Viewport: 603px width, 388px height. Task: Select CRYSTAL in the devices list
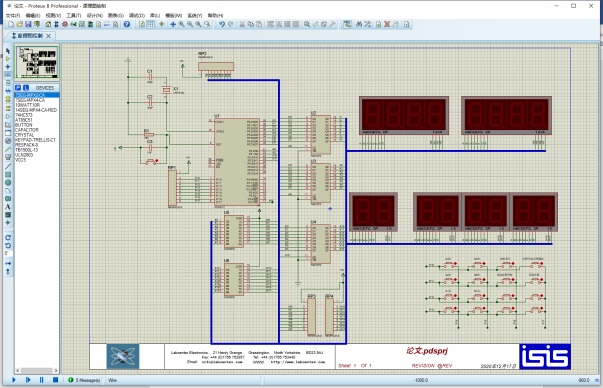pyautogui.click(x=25, y=135)
